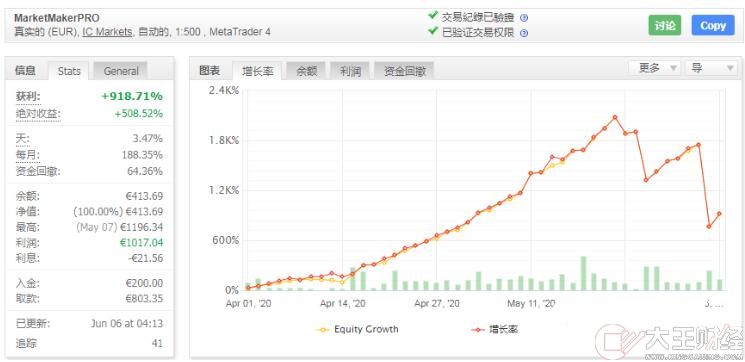Select the 增长率 chart tab
745x362 pixels.
257,71
